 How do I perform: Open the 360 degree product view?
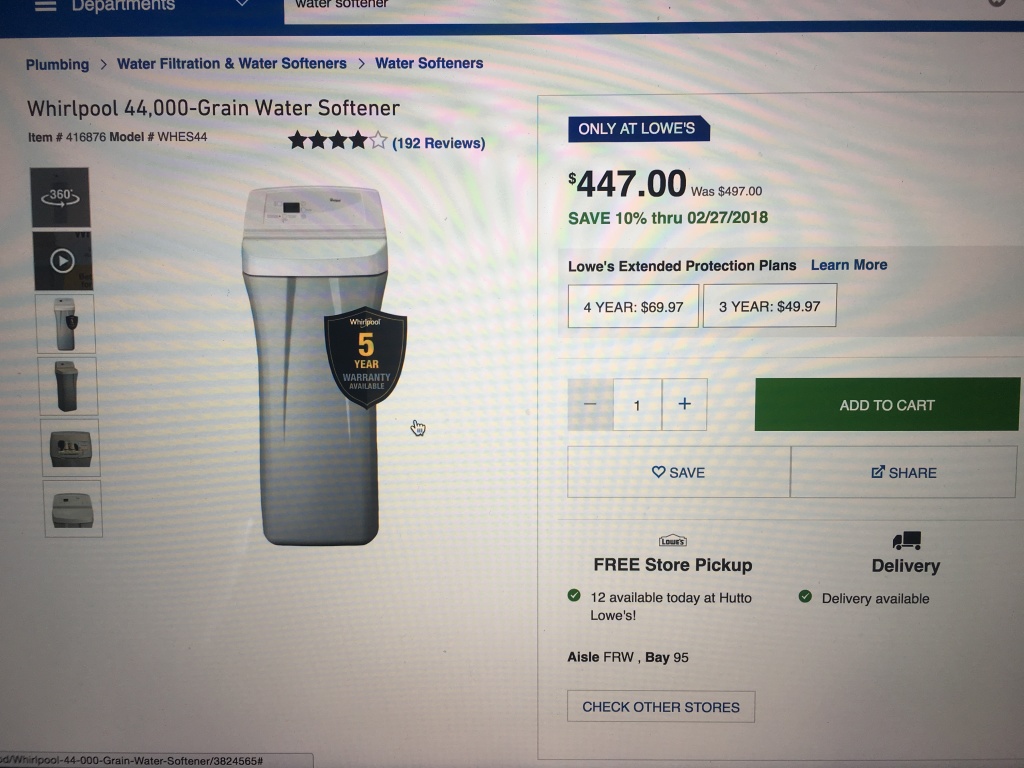(60, 197)
